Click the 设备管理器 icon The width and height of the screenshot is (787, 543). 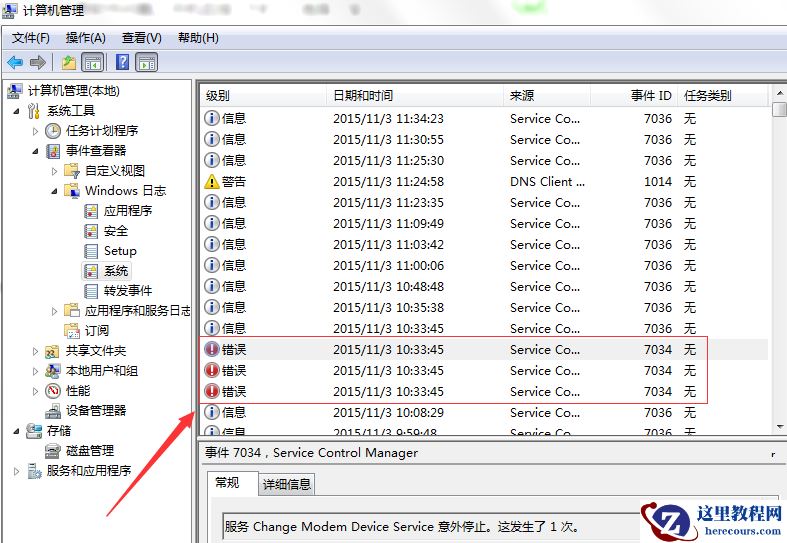point(53,411)
